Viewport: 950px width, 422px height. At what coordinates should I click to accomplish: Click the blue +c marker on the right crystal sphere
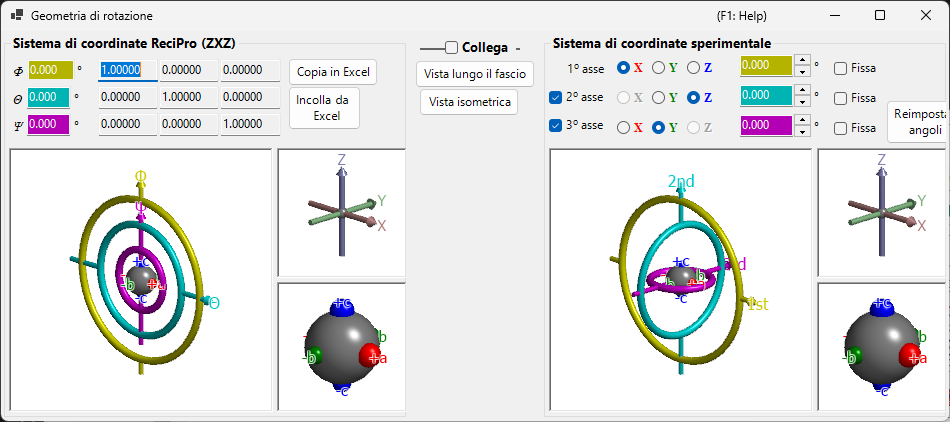(882, 306)
